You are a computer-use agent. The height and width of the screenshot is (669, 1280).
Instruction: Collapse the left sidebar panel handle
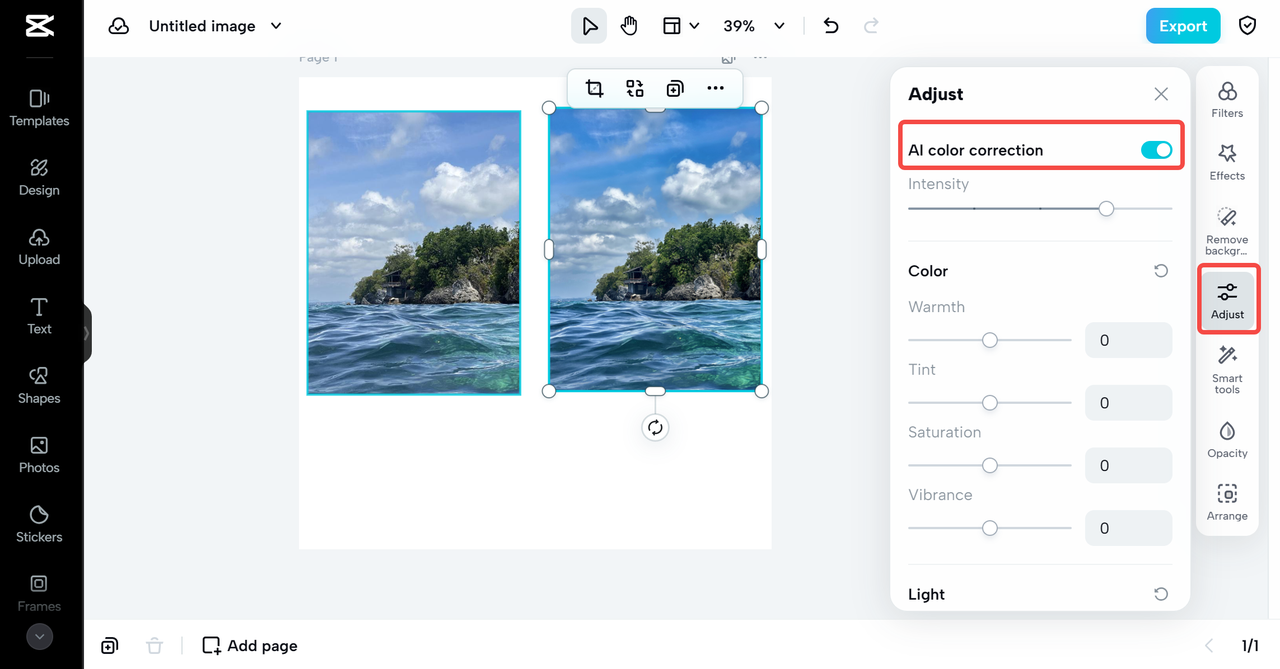tap(87, 333)
